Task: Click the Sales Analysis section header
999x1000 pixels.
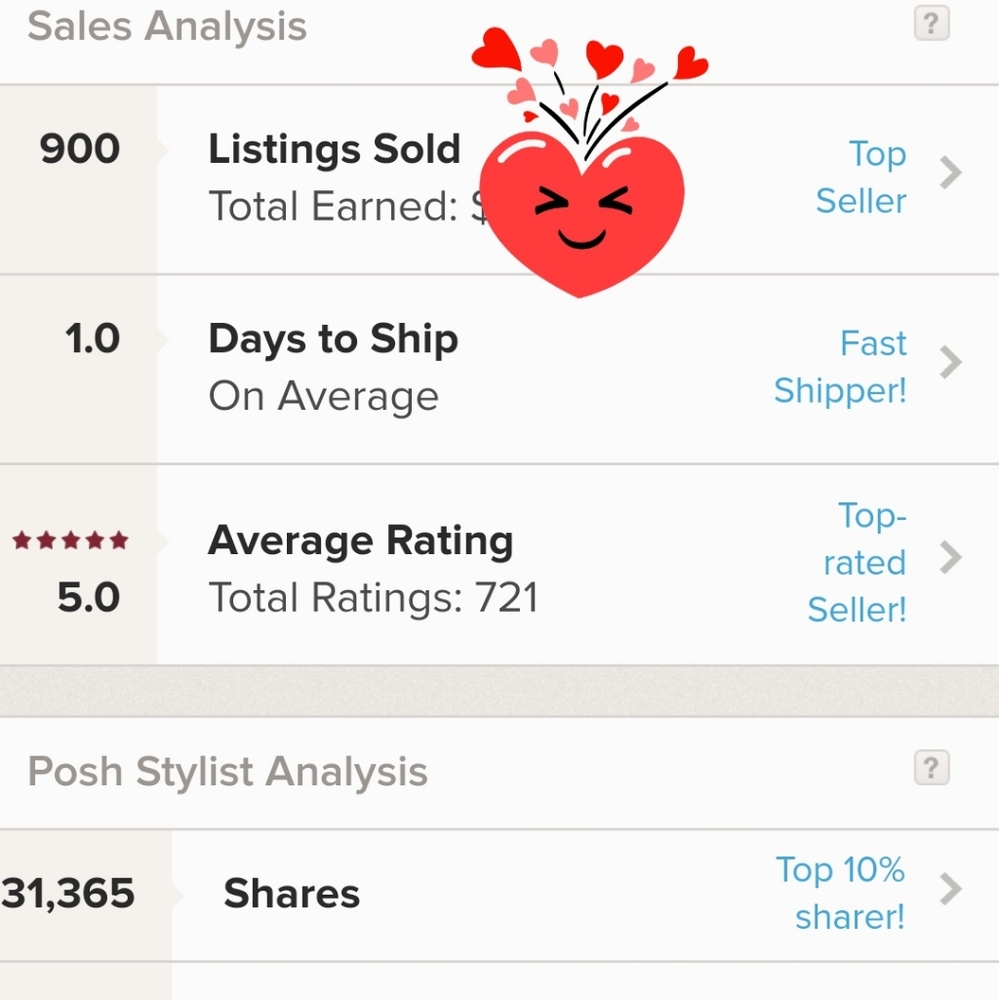Action: (x=167, y=27)
